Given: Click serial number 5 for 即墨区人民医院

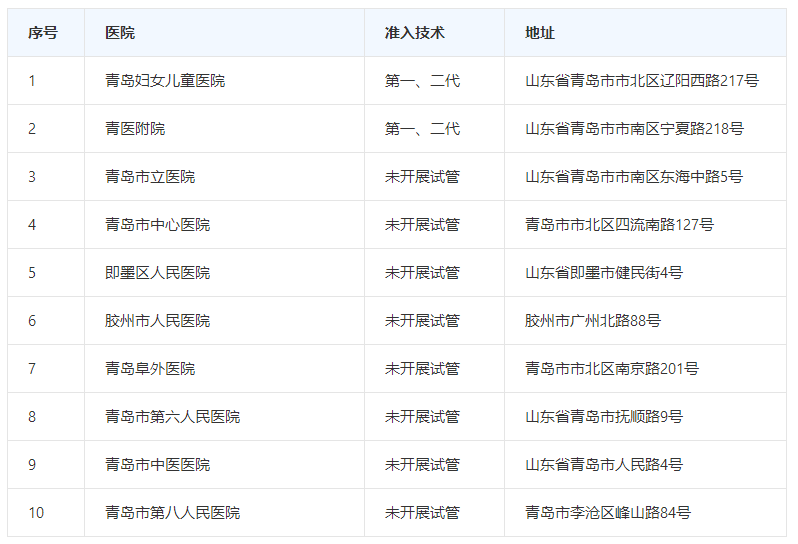Looking at the screenshot, I should [x=32, y=273].
